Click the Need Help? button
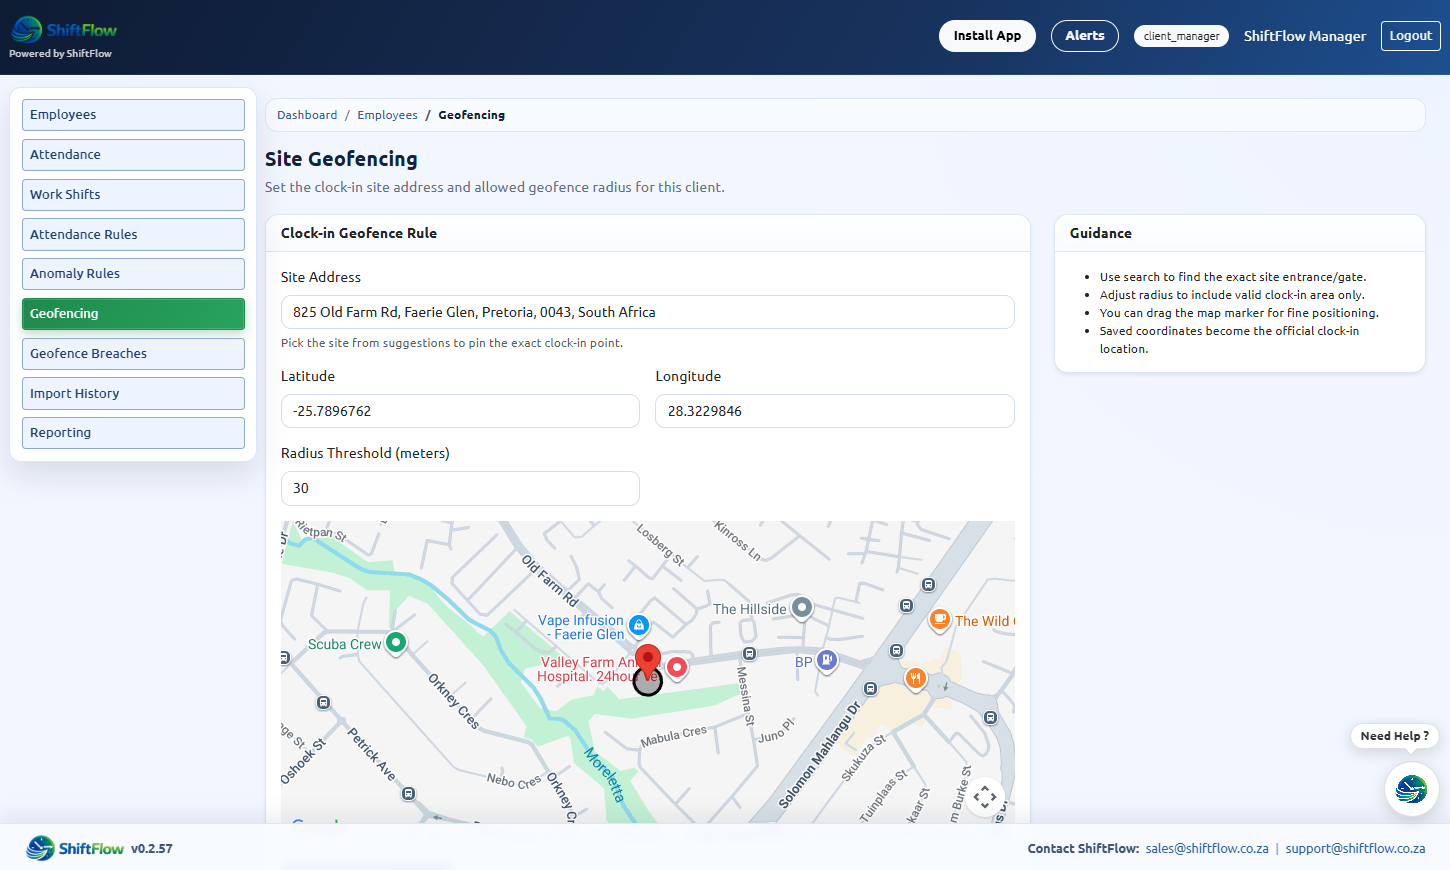Viewport: 1450px width, 870px height. [x=1394, y=736]
